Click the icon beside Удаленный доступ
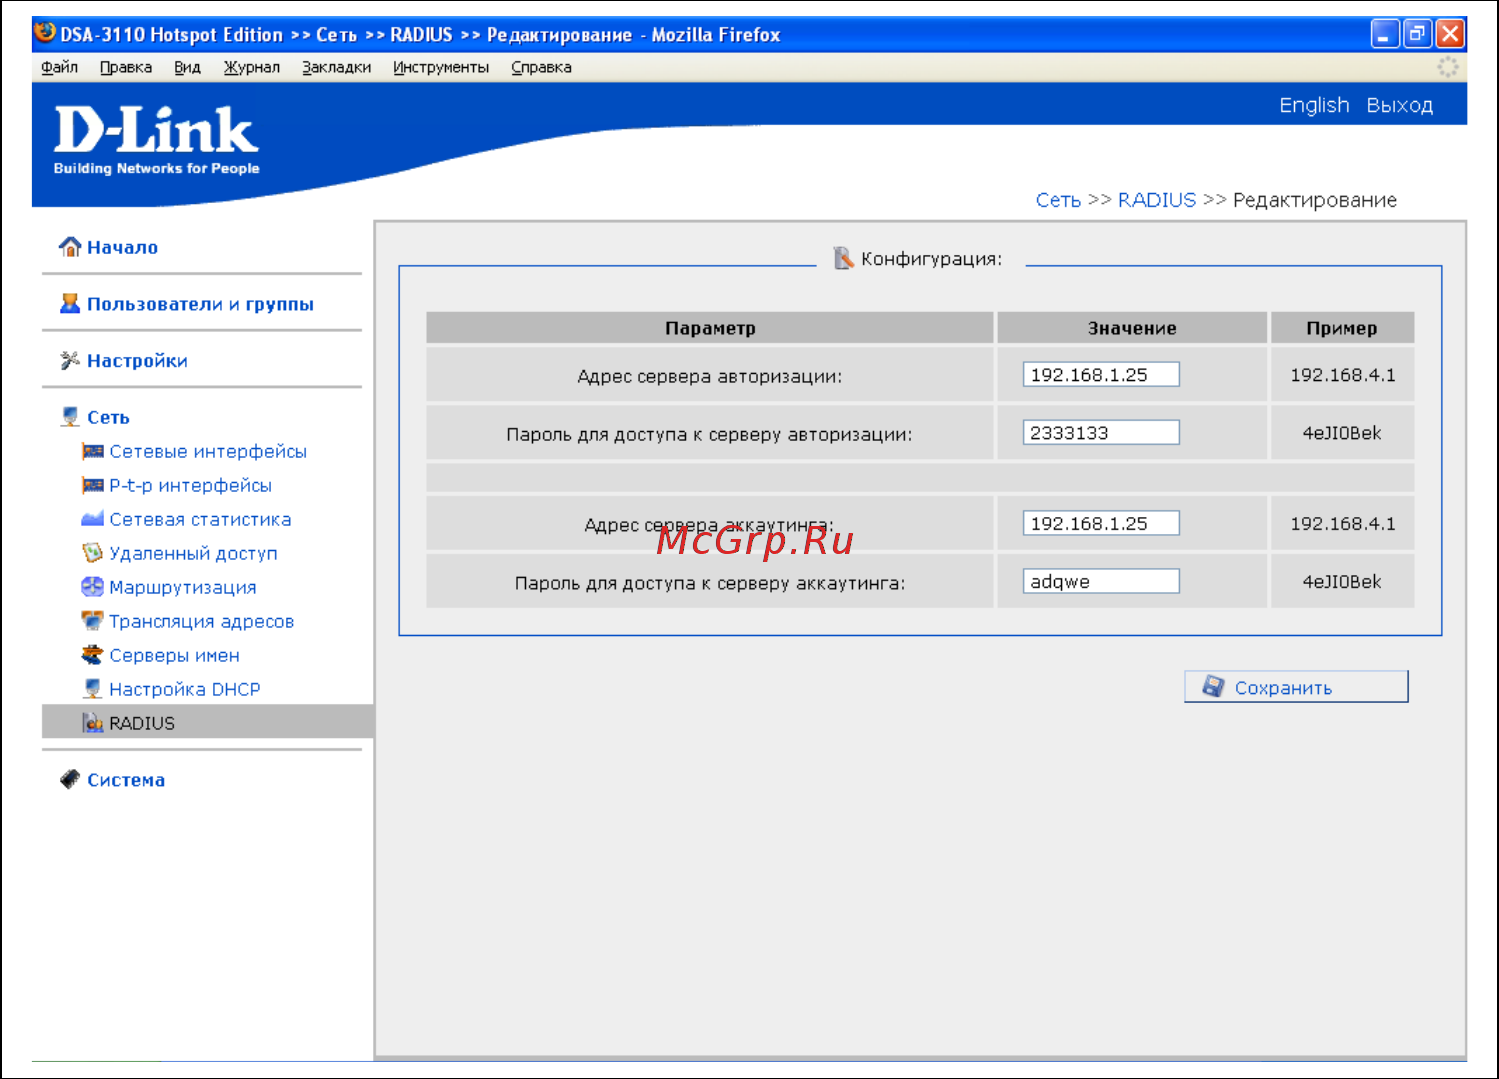 93,553
